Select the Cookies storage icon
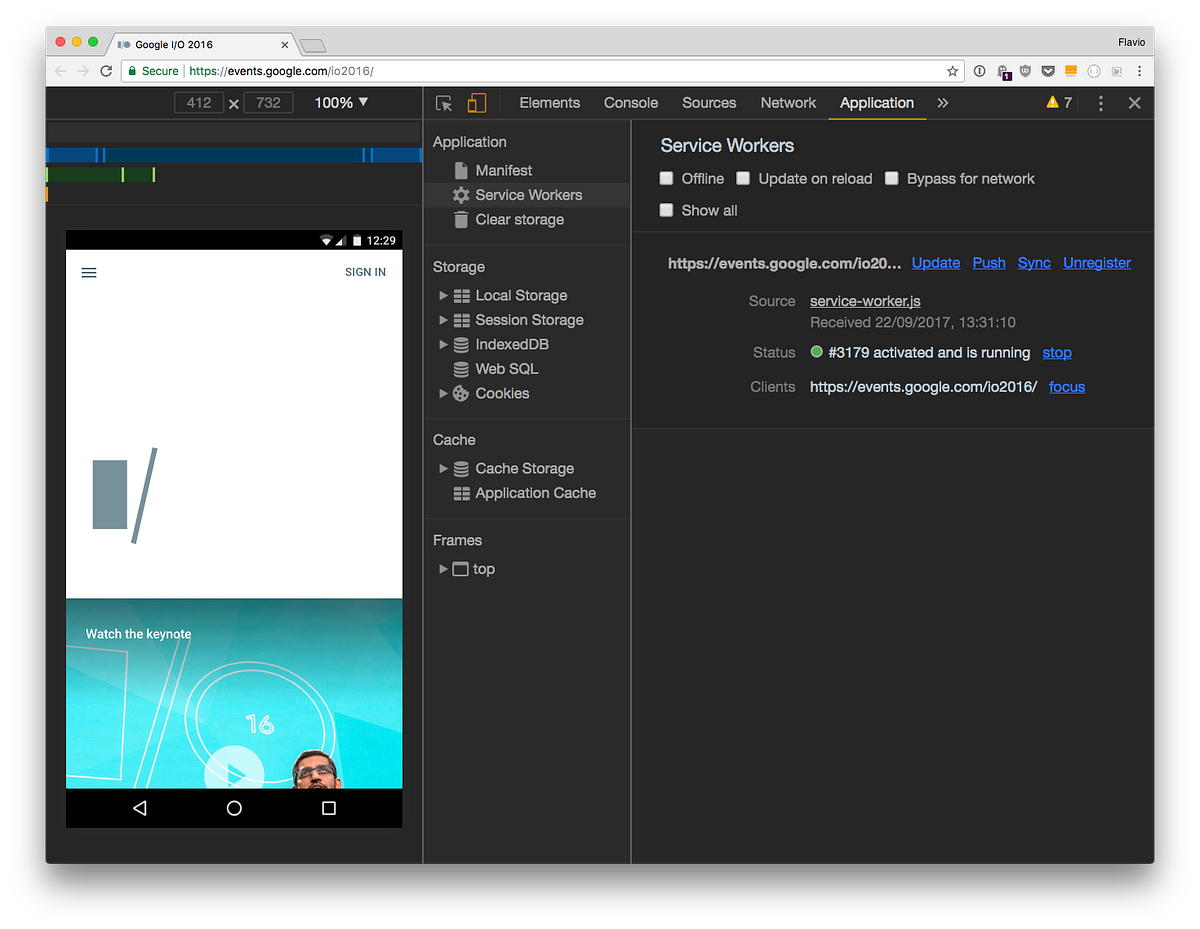1200x929 pixels. coord(462,393)
